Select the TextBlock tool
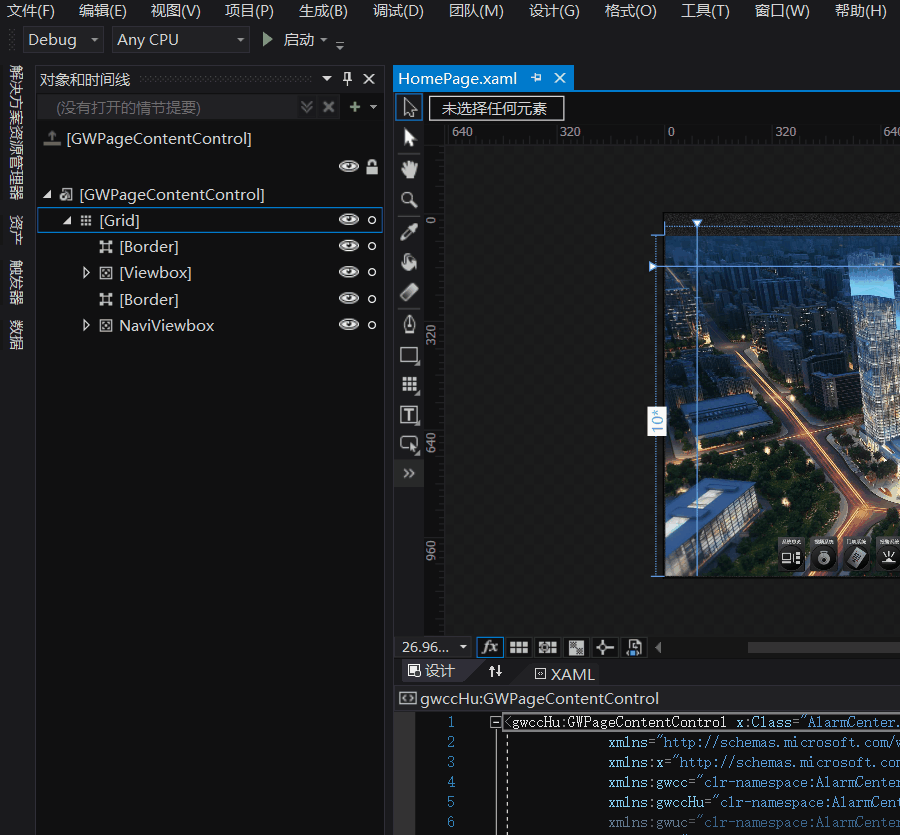The width and height of the screenshot is (900, 835). point(409,414)
